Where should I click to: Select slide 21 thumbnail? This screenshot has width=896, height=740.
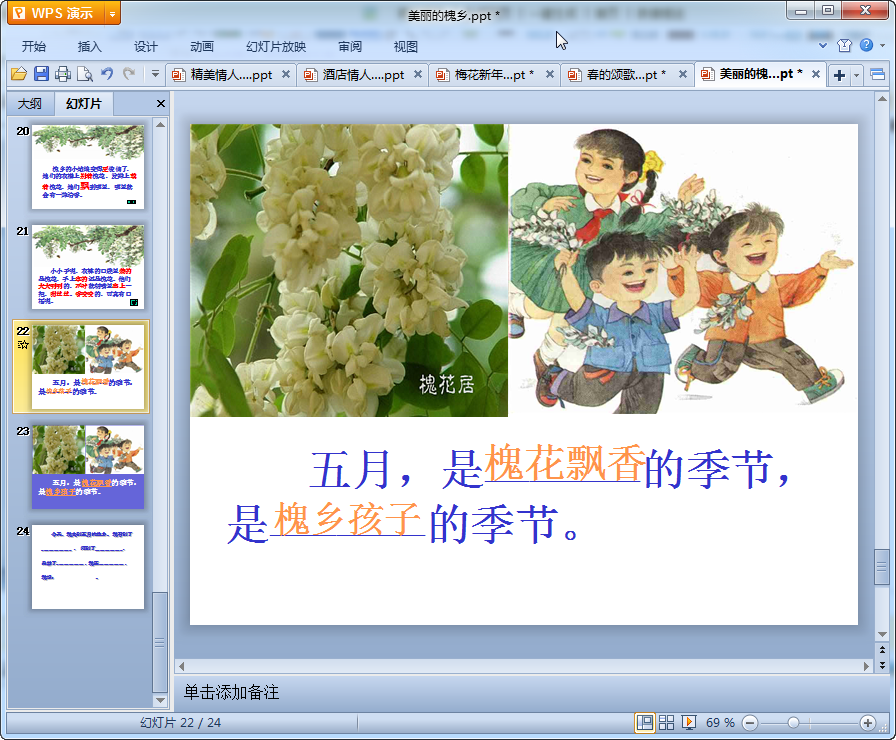click(x=88, y=267)
